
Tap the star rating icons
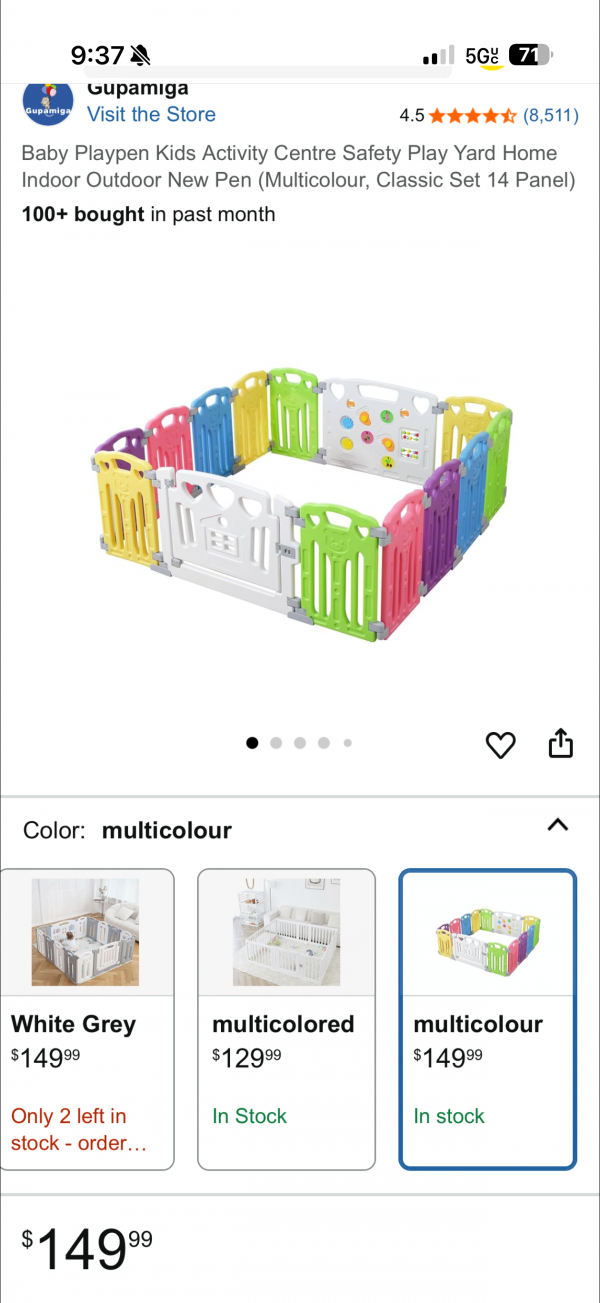(x=473, y=115)
